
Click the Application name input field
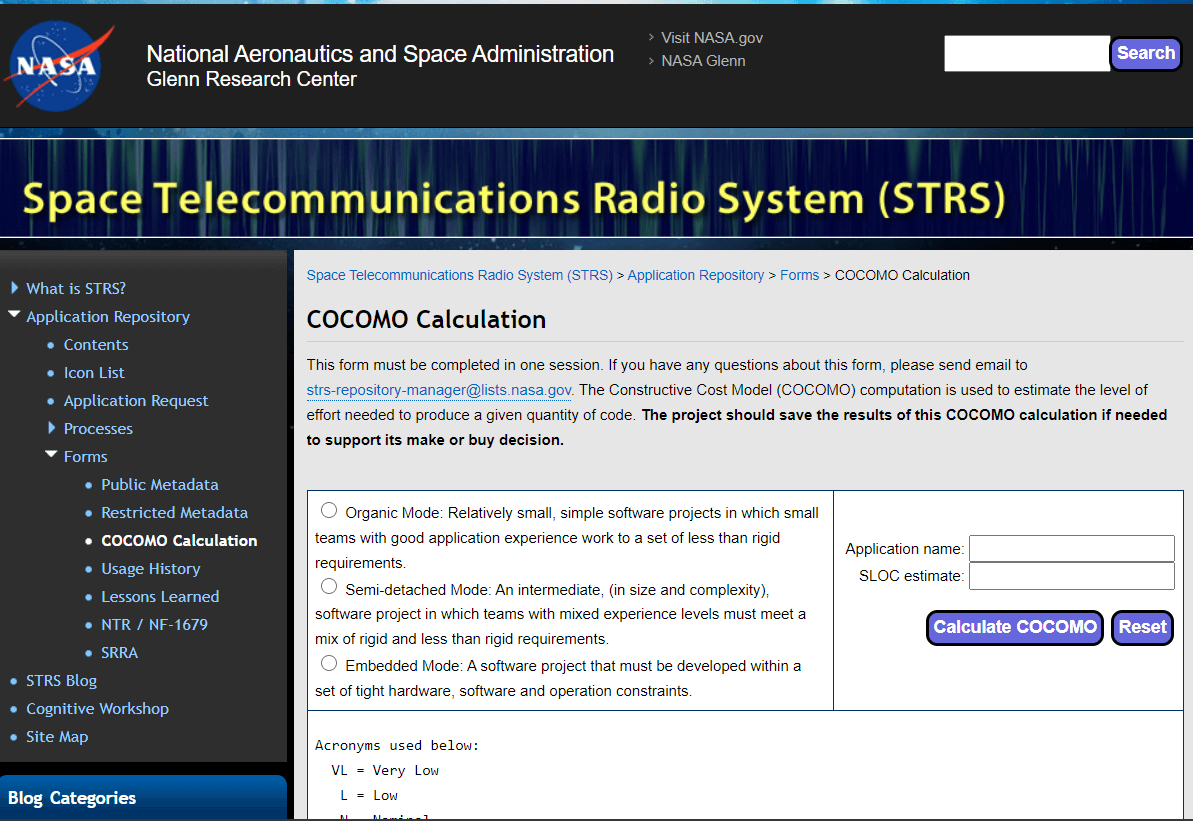(x=1071, y=549)
